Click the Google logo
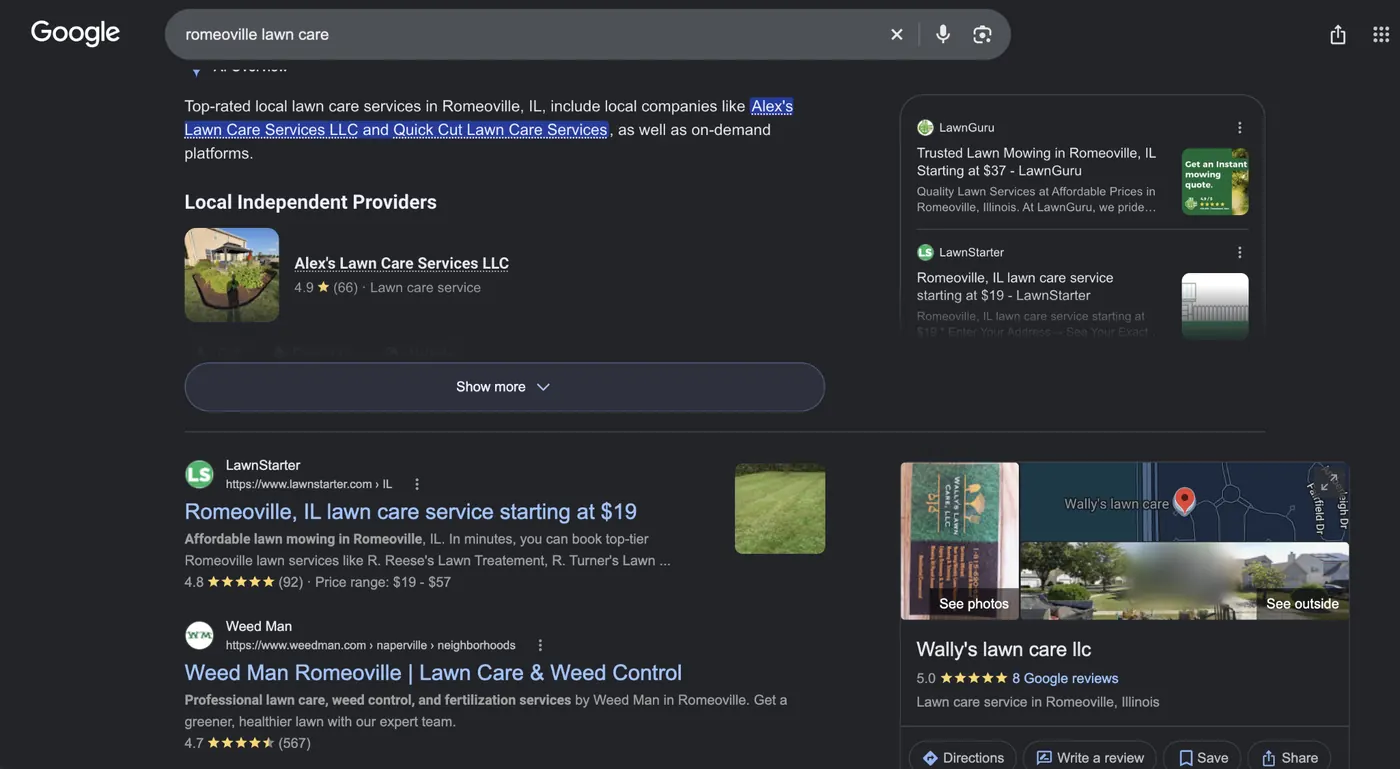This screenshot has width=1400, height=769. point(76,33)
